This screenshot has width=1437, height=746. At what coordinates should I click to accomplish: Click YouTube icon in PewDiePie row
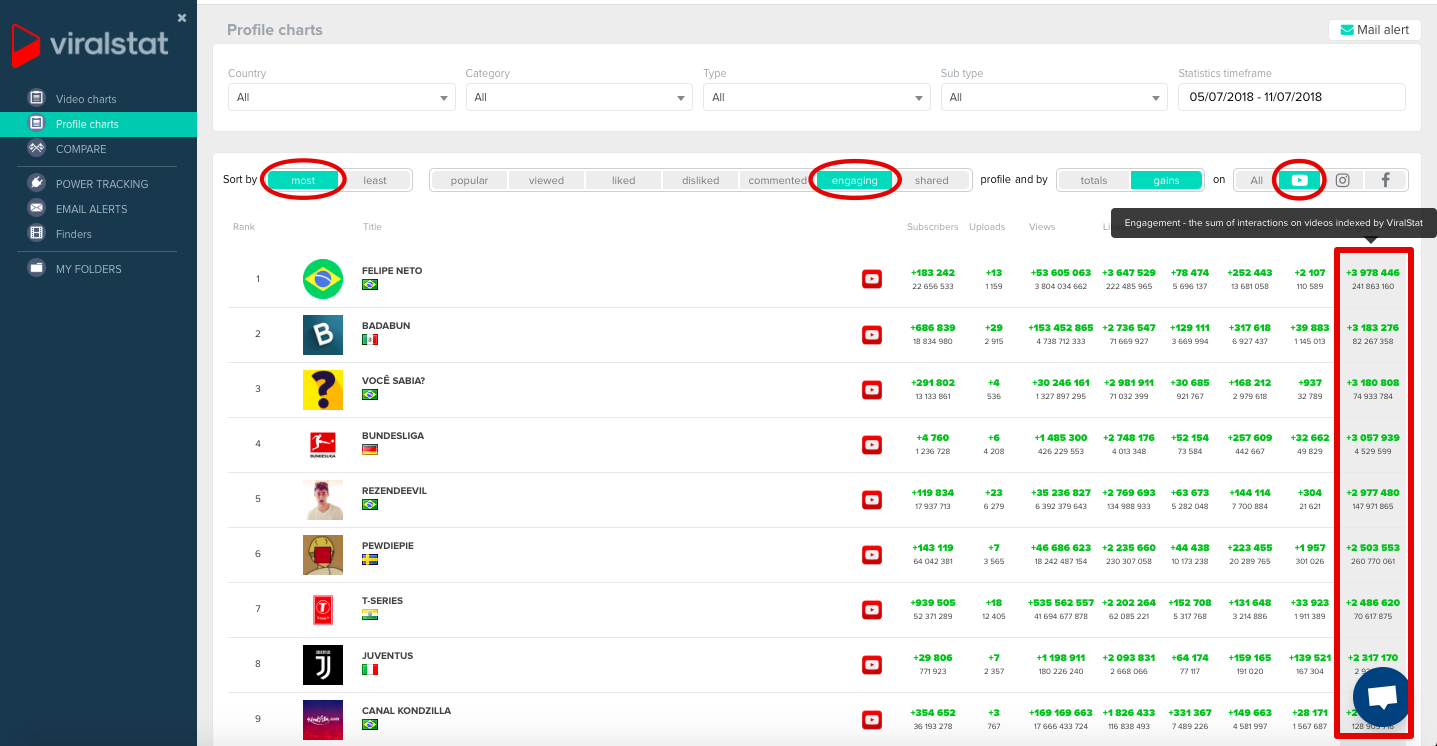coord(872,554)
